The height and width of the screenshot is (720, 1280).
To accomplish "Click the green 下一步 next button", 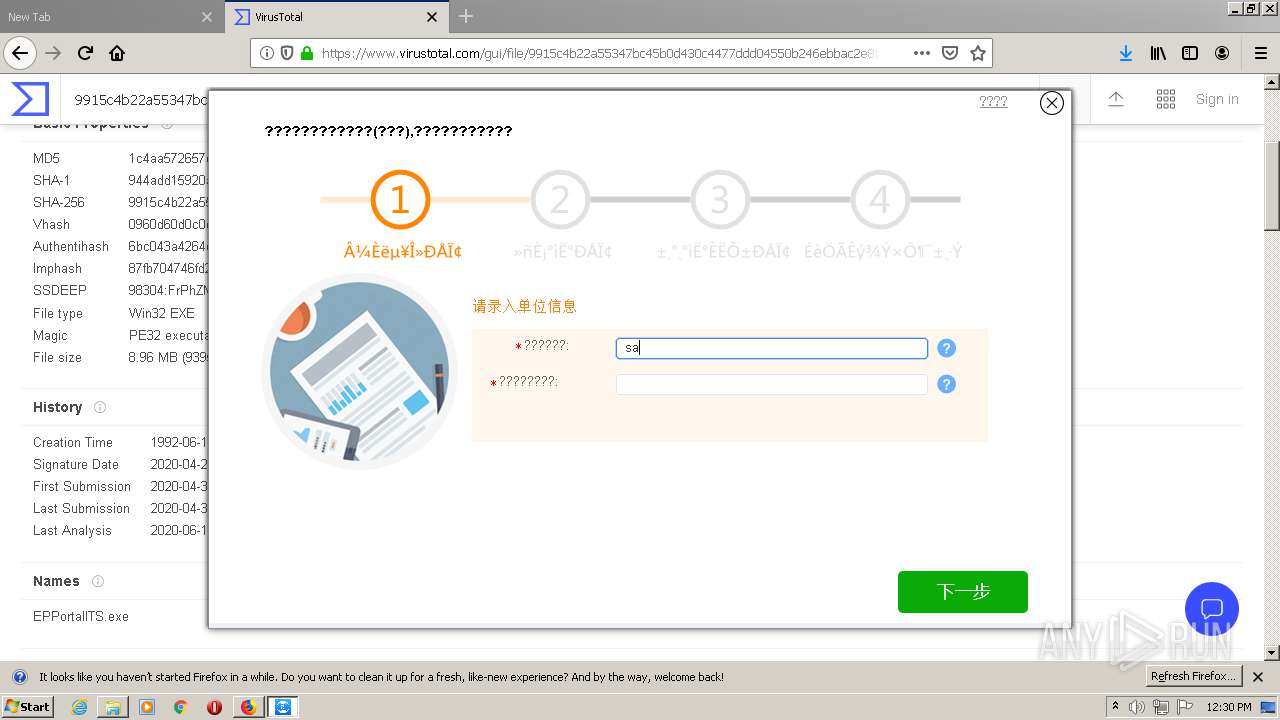I will 963,592.
